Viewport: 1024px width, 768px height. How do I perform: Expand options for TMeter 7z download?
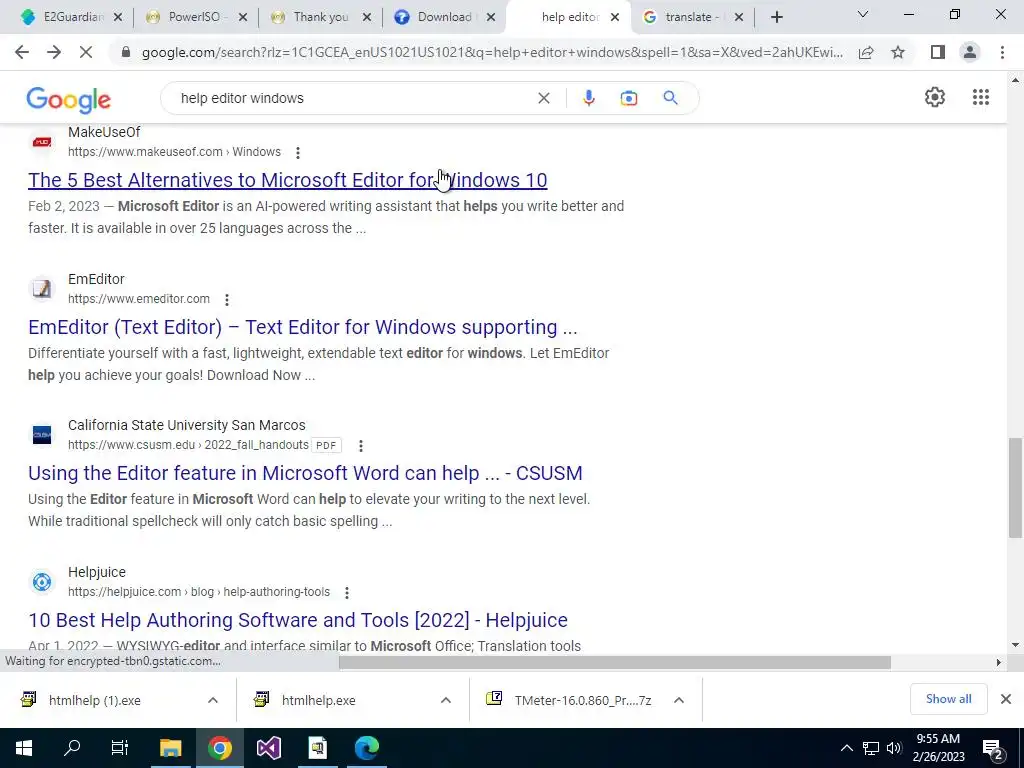click(679, 700)
